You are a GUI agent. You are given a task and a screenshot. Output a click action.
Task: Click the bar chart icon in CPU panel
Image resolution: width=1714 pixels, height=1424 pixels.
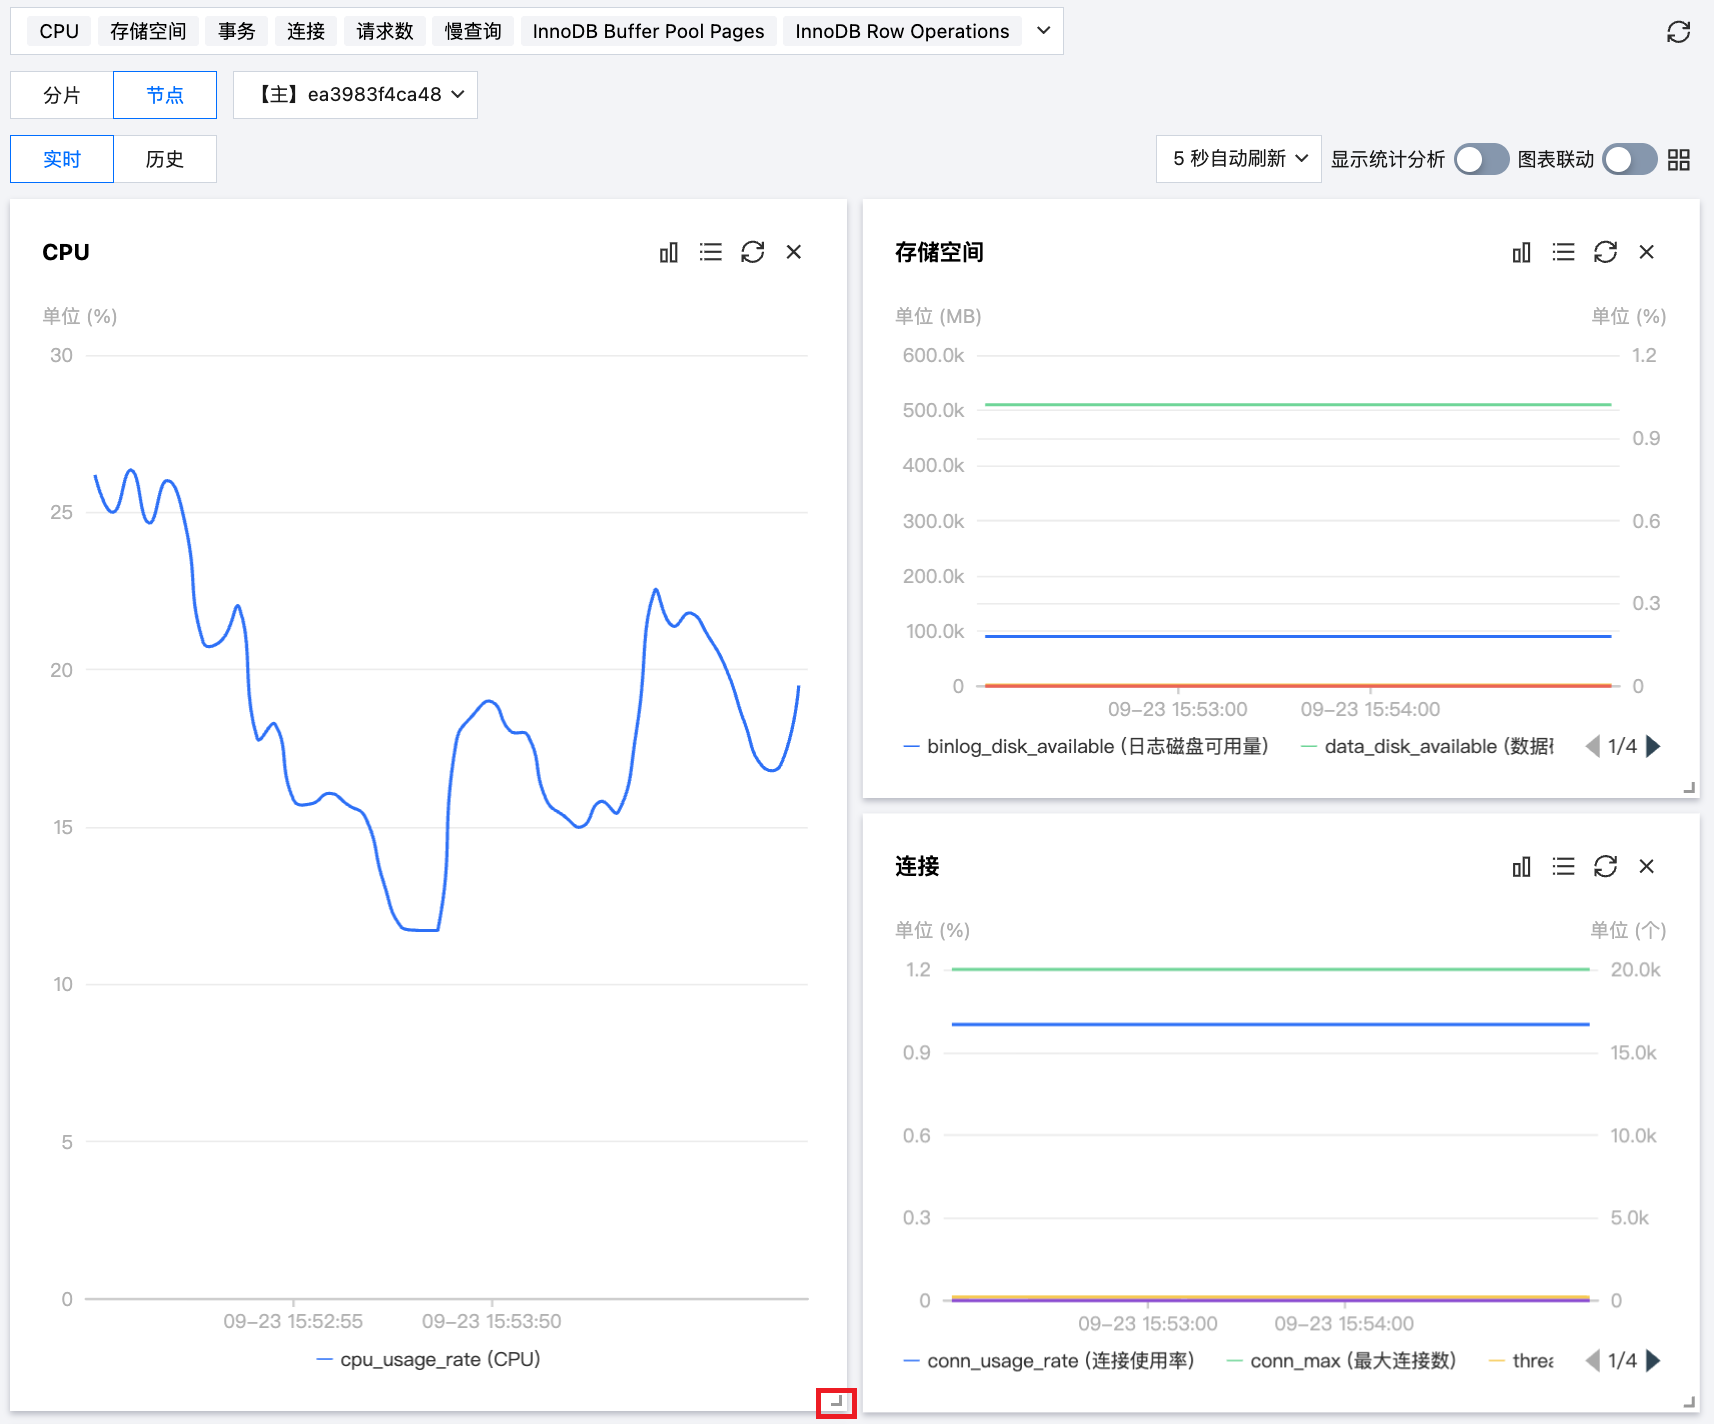[669, 253]
